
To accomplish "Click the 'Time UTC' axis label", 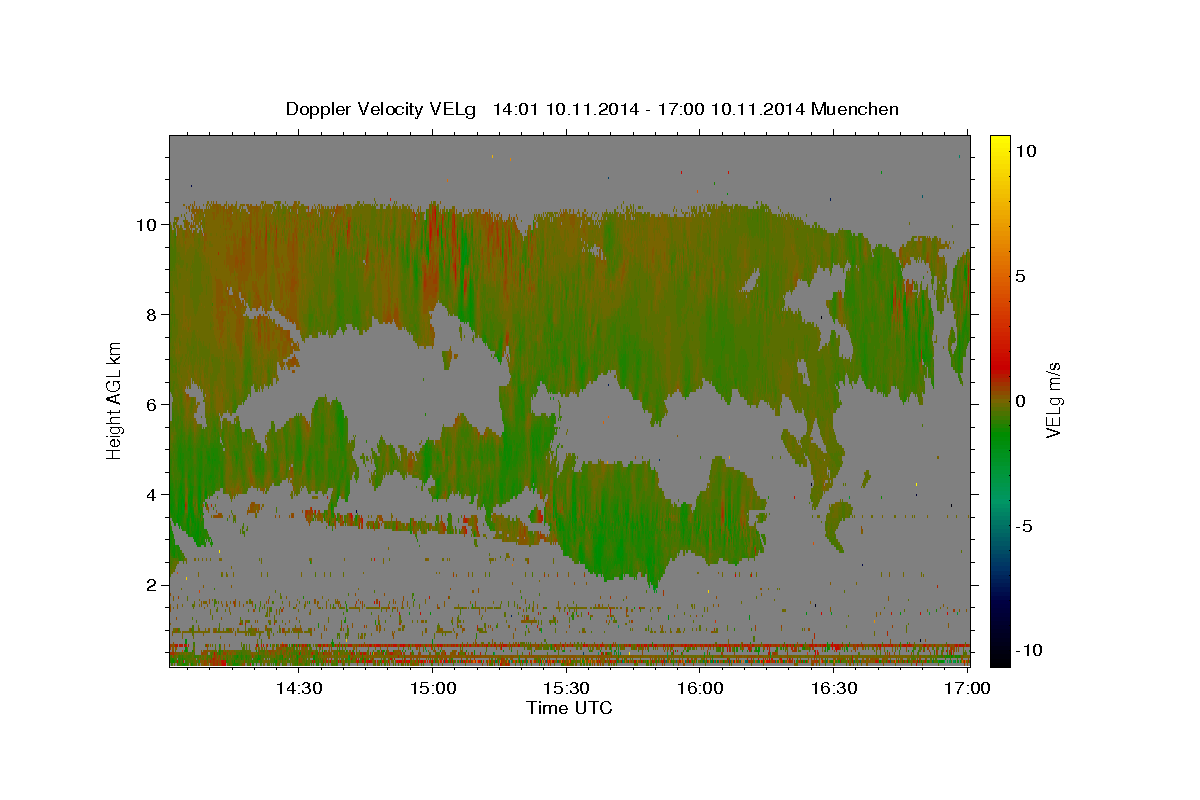I will click(569, 708).
